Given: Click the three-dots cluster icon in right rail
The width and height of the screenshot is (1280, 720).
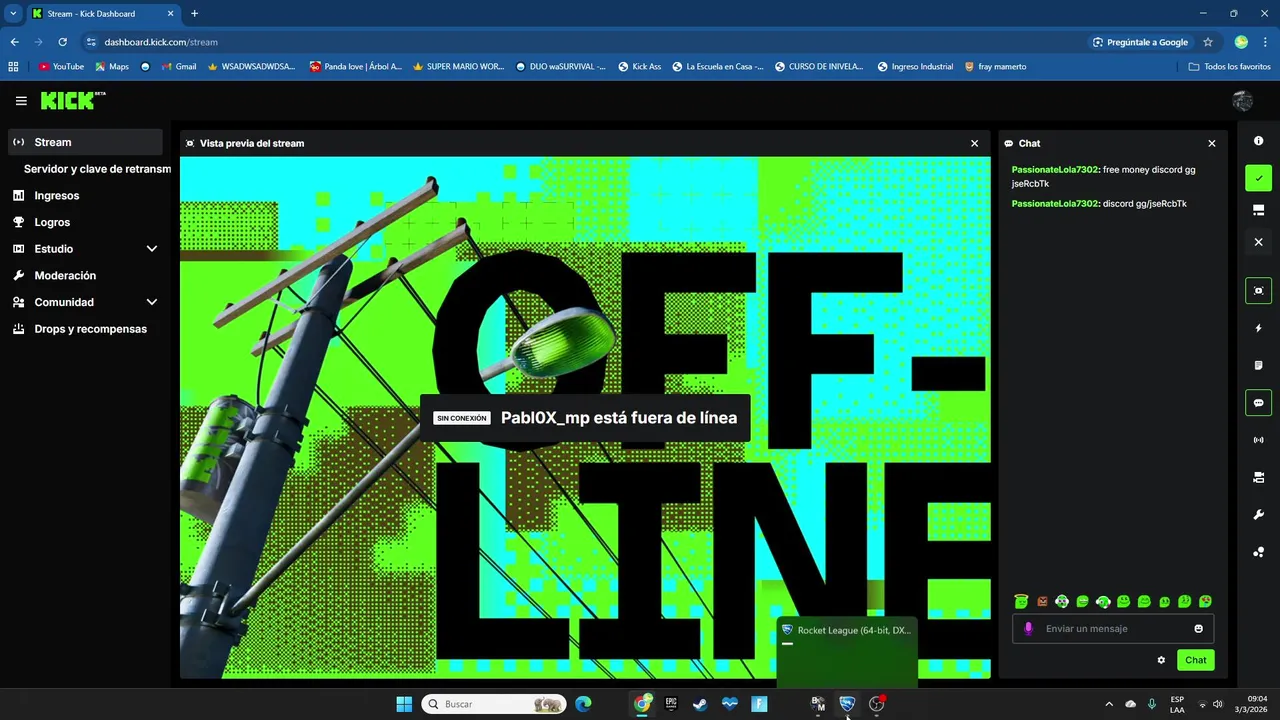Looking at the screenshot, I should (x=1258, y=552).
